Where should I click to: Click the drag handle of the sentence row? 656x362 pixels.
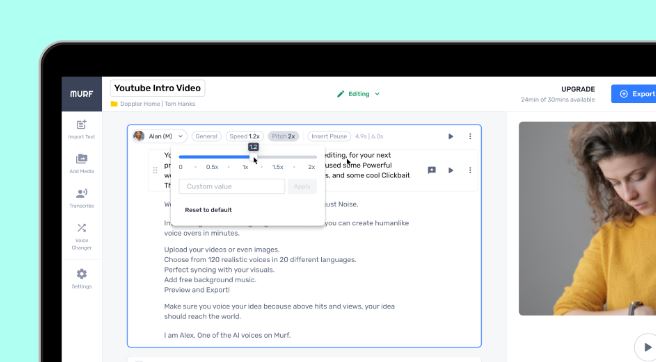point(155,170)
